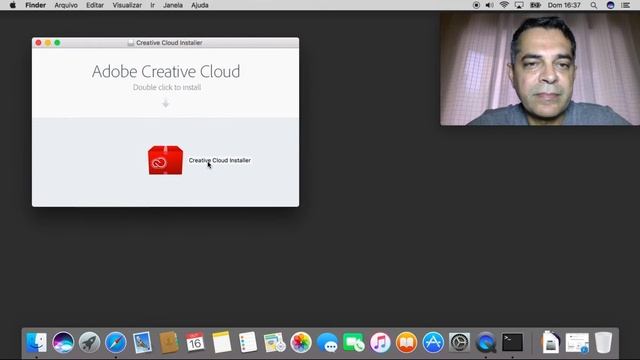Open the AirPlay display menu
The image size is (640, 360).
click(x=519, y=5)
